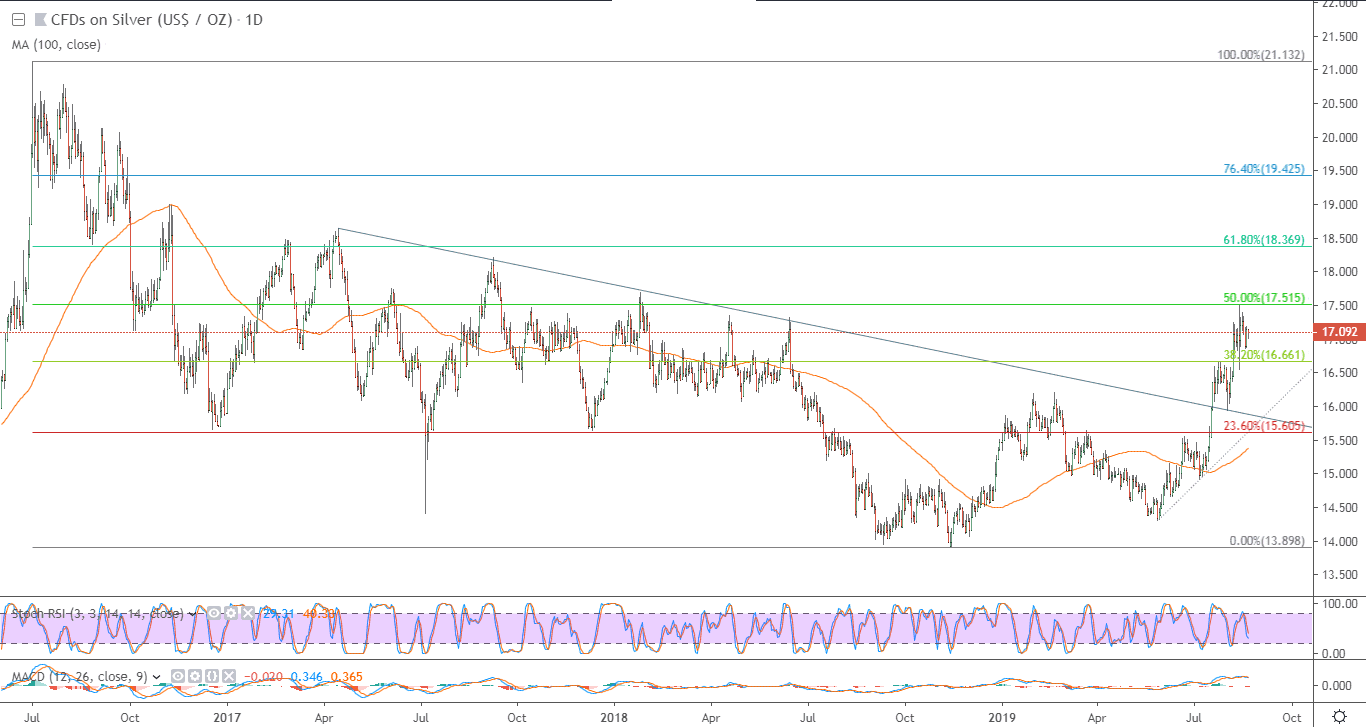The height and width of the screenshot is (727, 1366).
Task: Click the 19.000 price scale label
Action: [x=1339, y=205]
